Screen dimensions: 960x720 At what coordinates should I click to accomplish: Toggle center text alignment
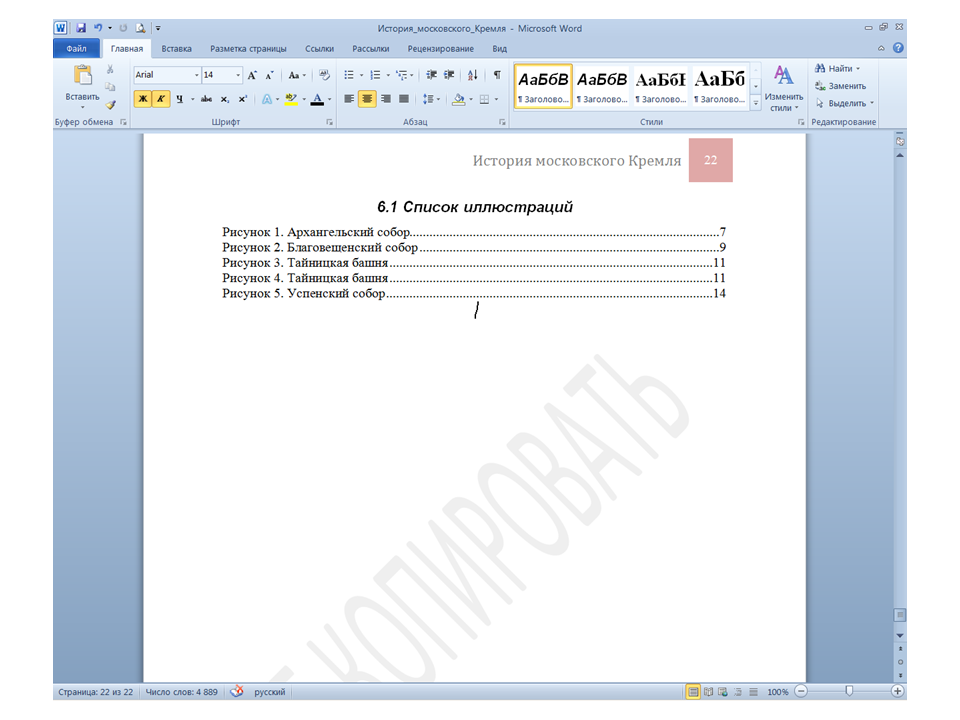tap(367, 99)
